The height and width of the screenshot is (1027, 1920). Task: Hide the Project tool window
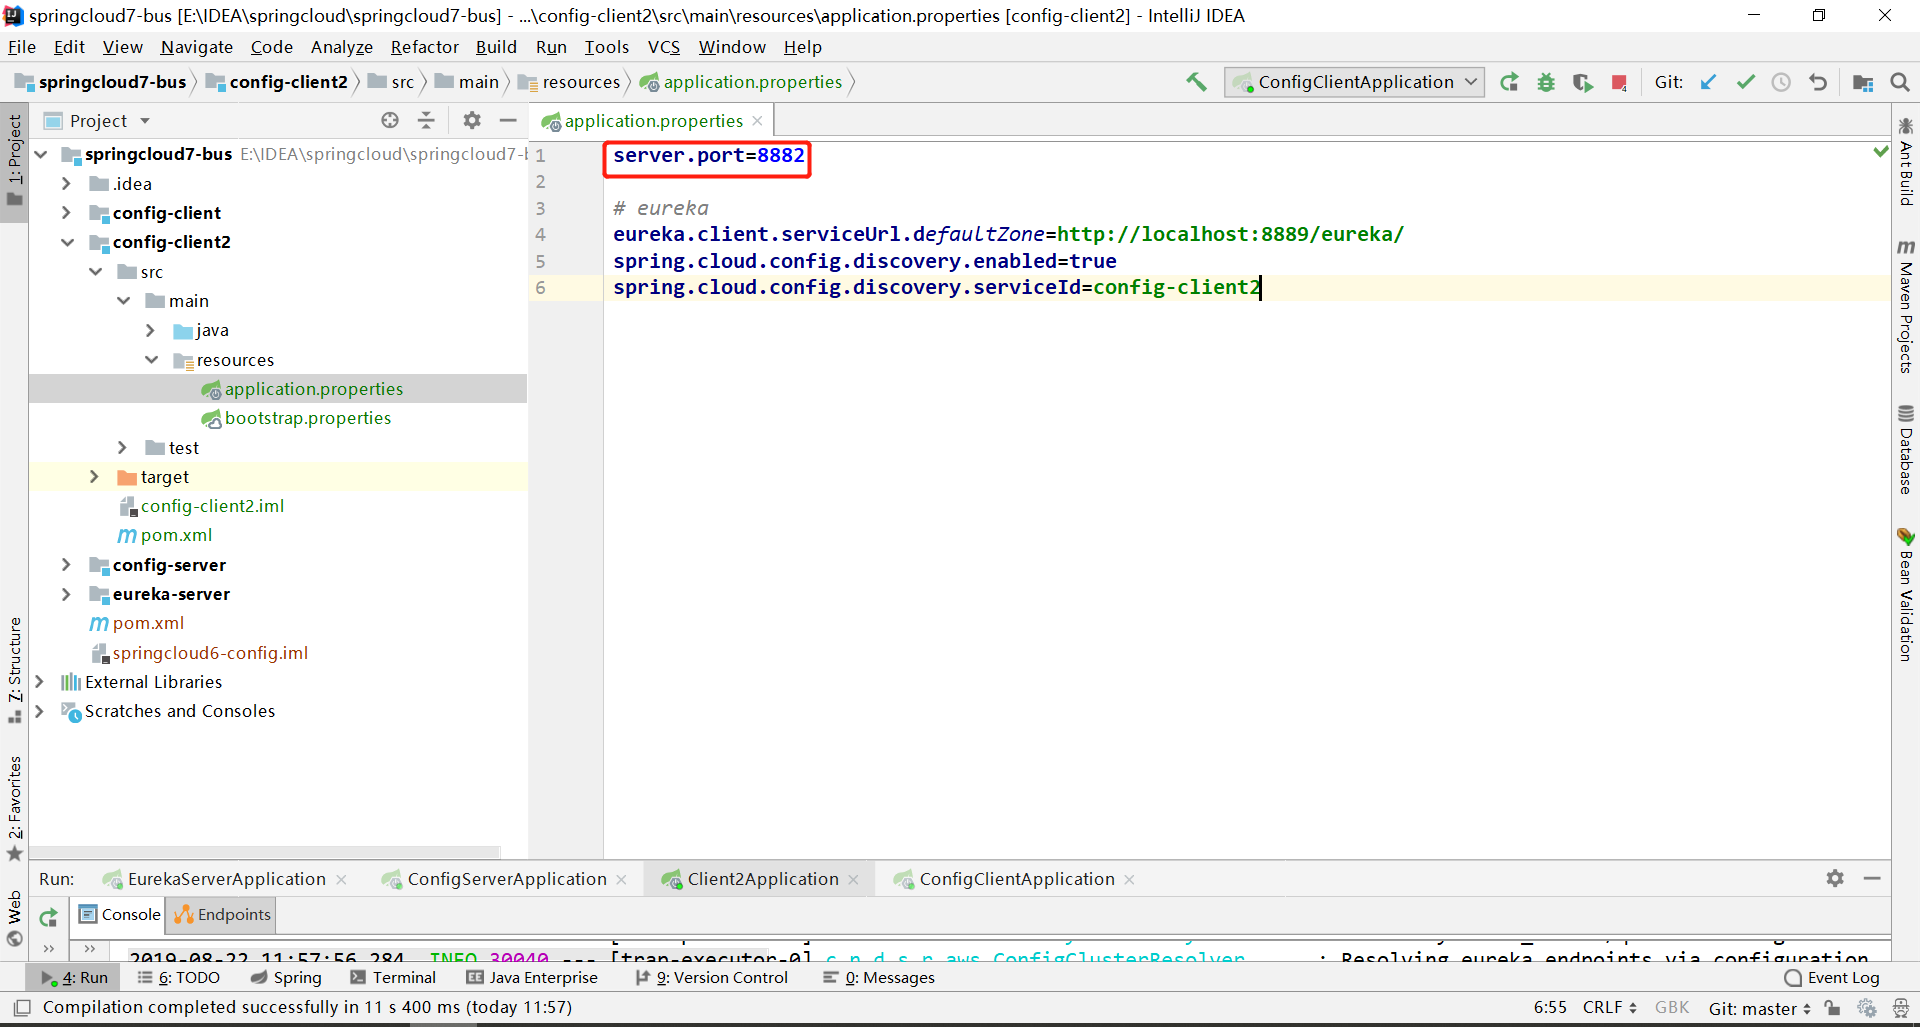(508, 120)
